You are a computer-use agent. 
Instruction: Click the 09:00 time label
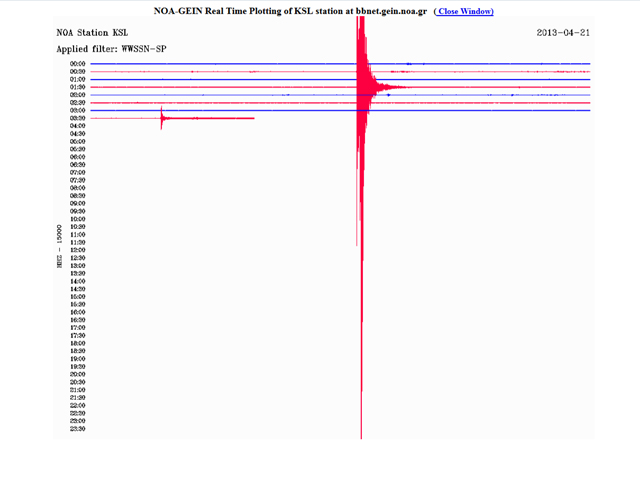coord(77,203)
